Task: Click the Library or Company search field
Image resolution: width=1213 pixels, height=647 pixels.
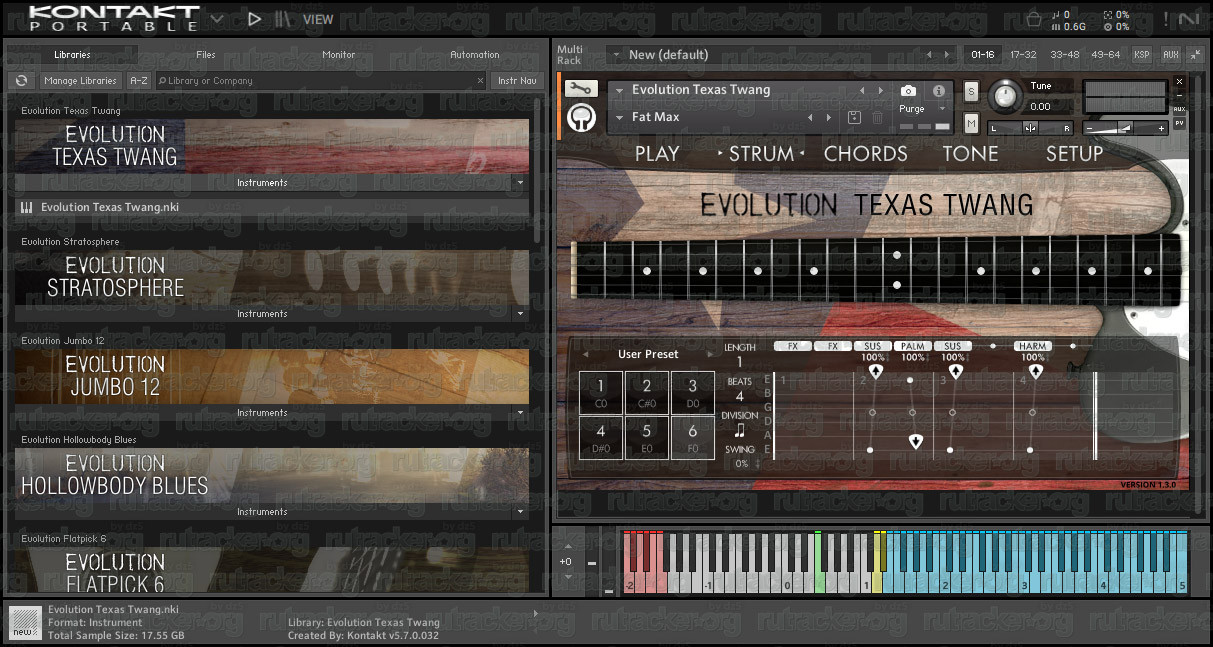Action: click(x=320, y=81)
